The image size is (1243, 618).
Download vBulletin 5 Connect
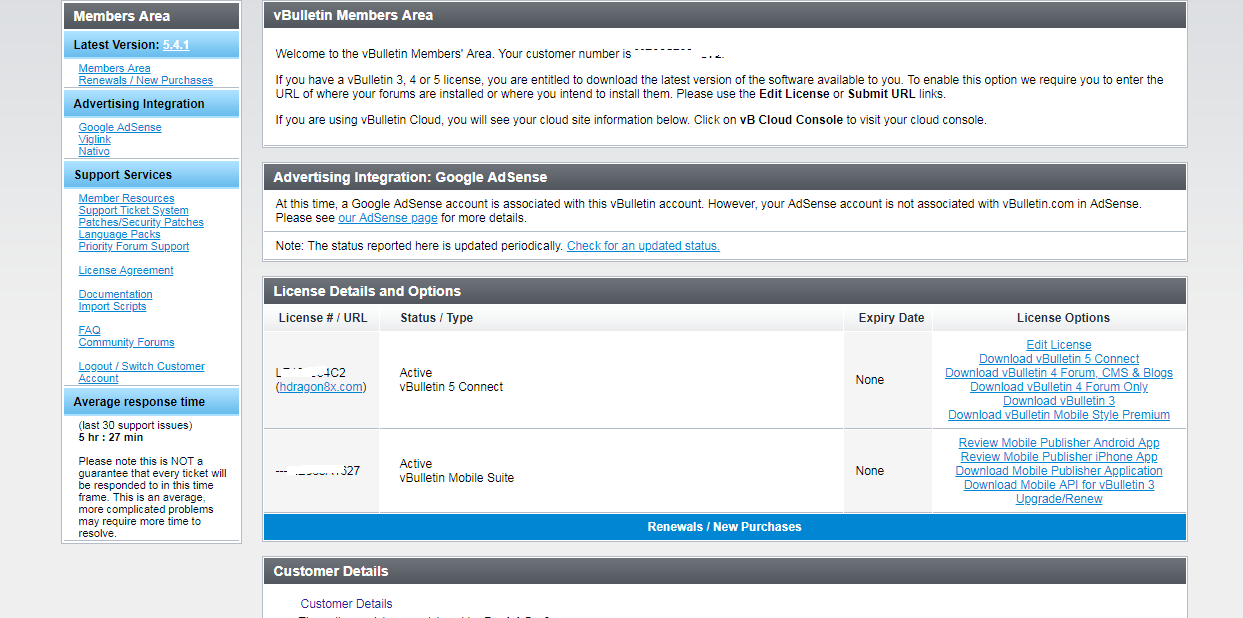point(1058,359)
